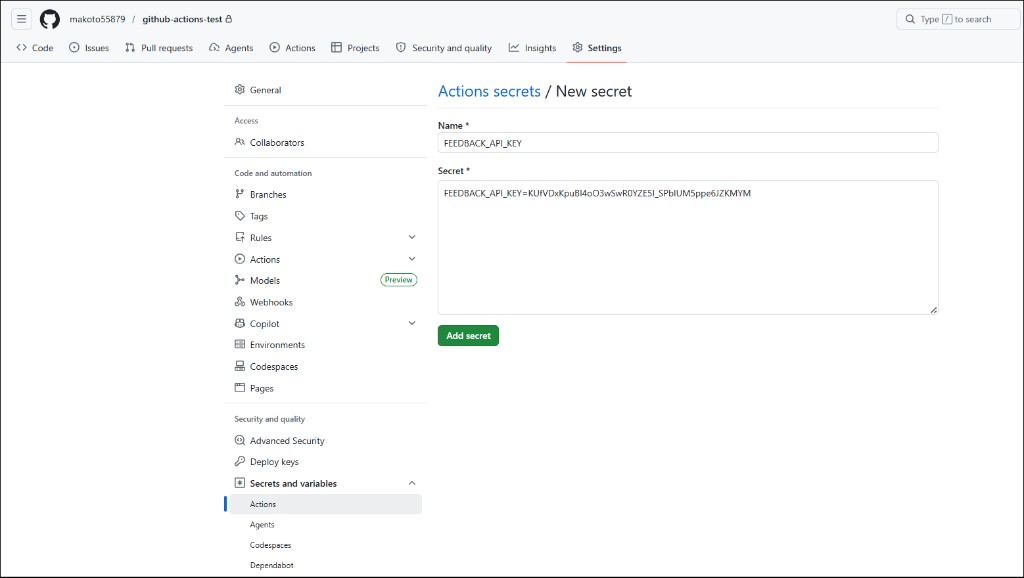Open the hamburger navigation menu
The width and height of the screenshot is (1024, 578).
[22, 19]
